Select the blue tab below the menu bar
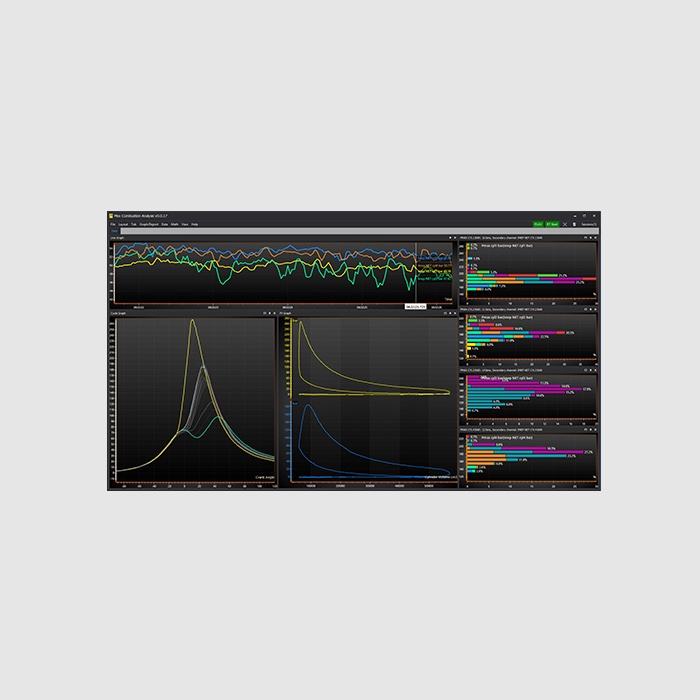700x700 pixels. pyautogui.click(x=114, y=231)
